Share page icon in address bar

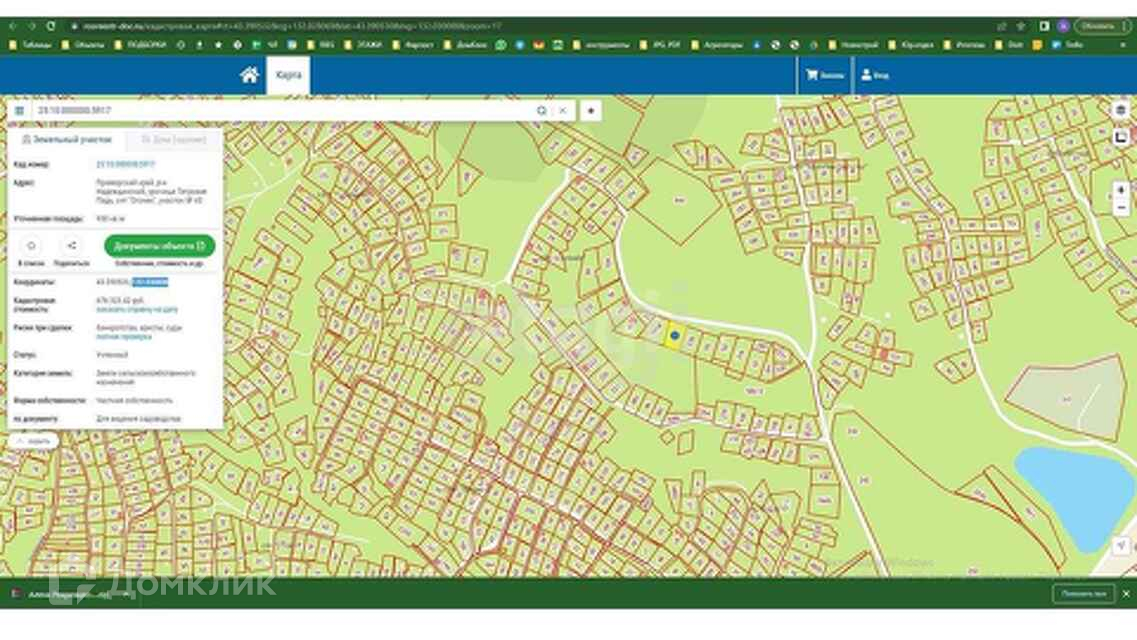pos(1002,26)
